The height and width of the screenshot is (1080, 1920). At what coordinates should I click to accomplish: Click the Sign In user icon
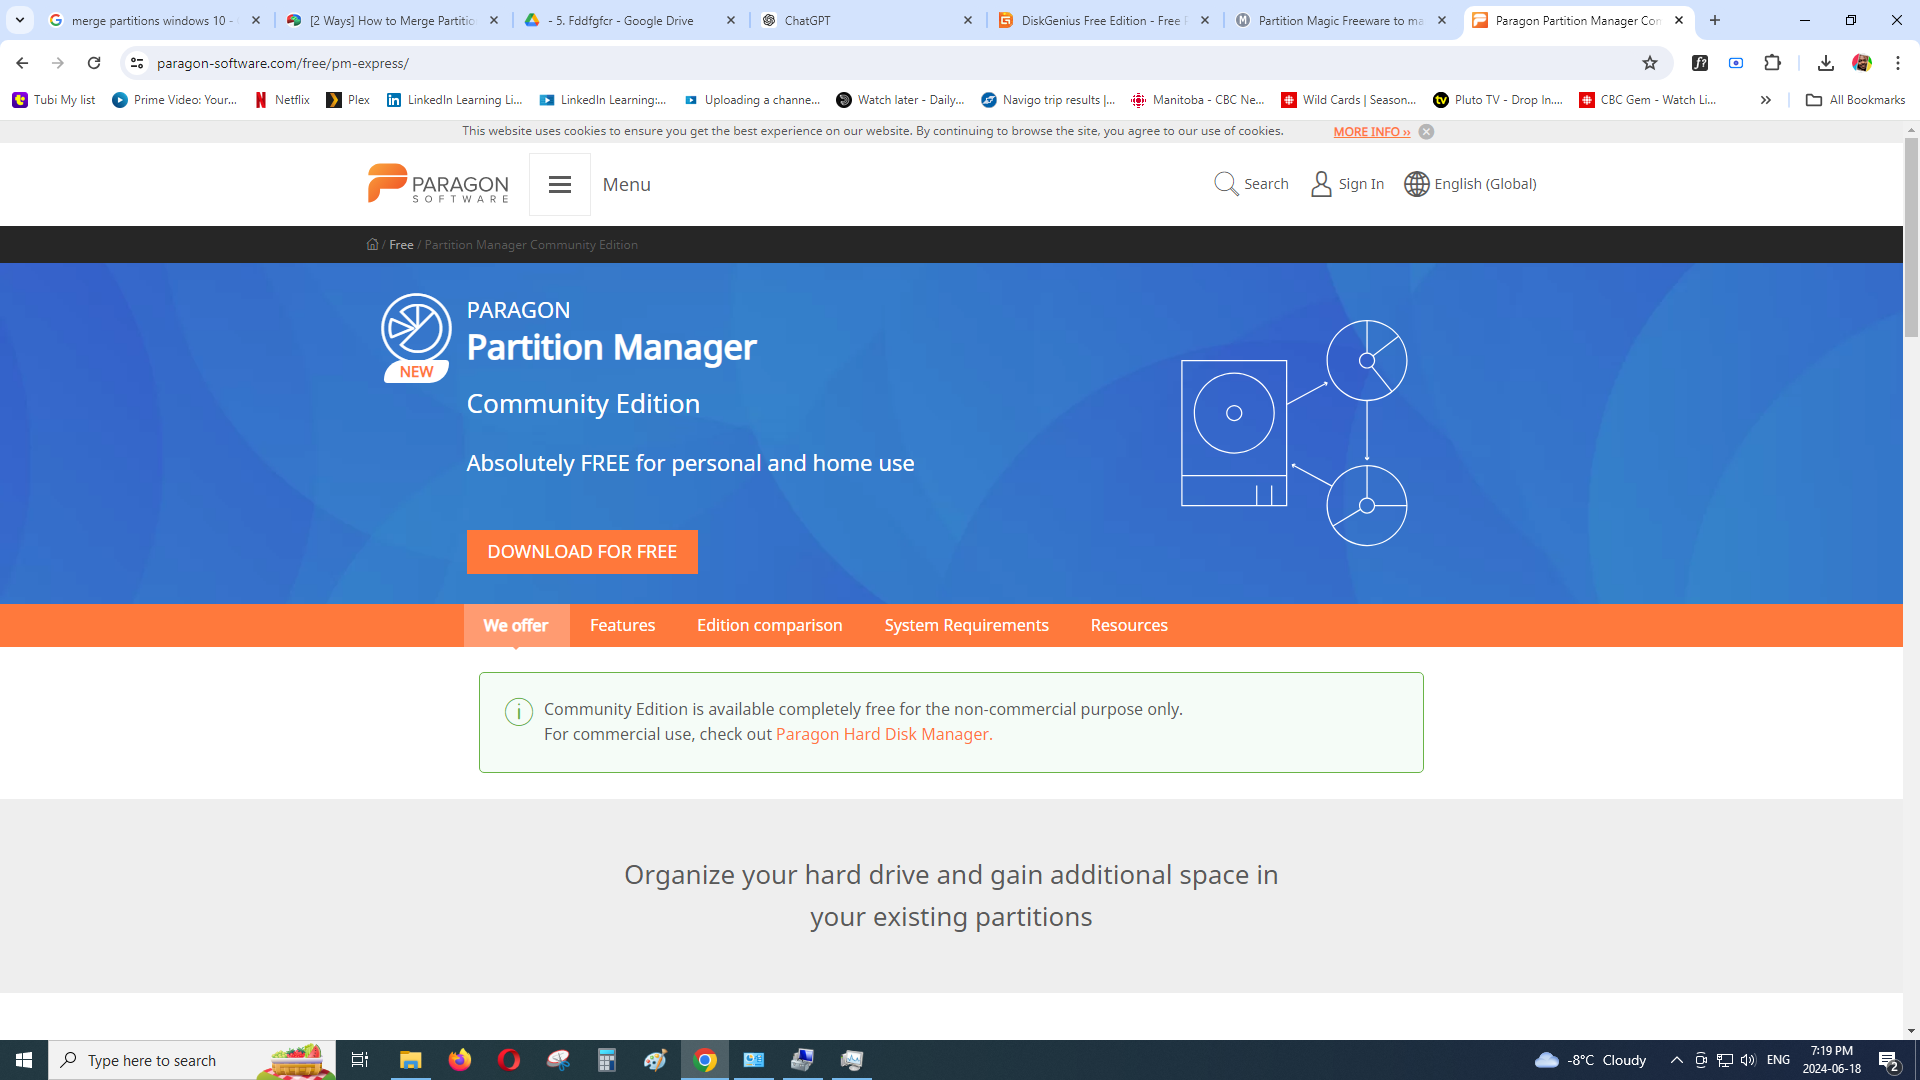coord(1321,184)
